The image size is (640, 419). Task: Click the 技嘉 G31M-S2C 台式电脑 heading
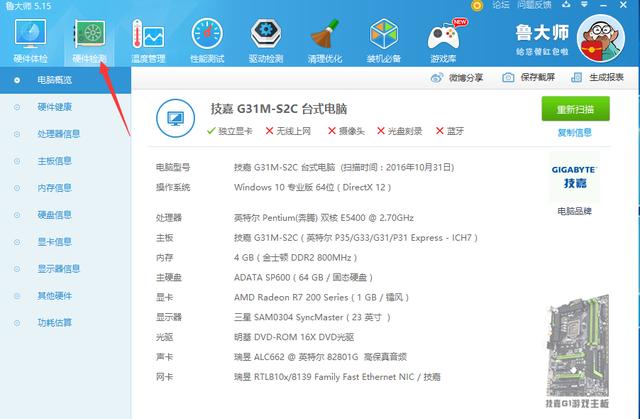(279, 109)
